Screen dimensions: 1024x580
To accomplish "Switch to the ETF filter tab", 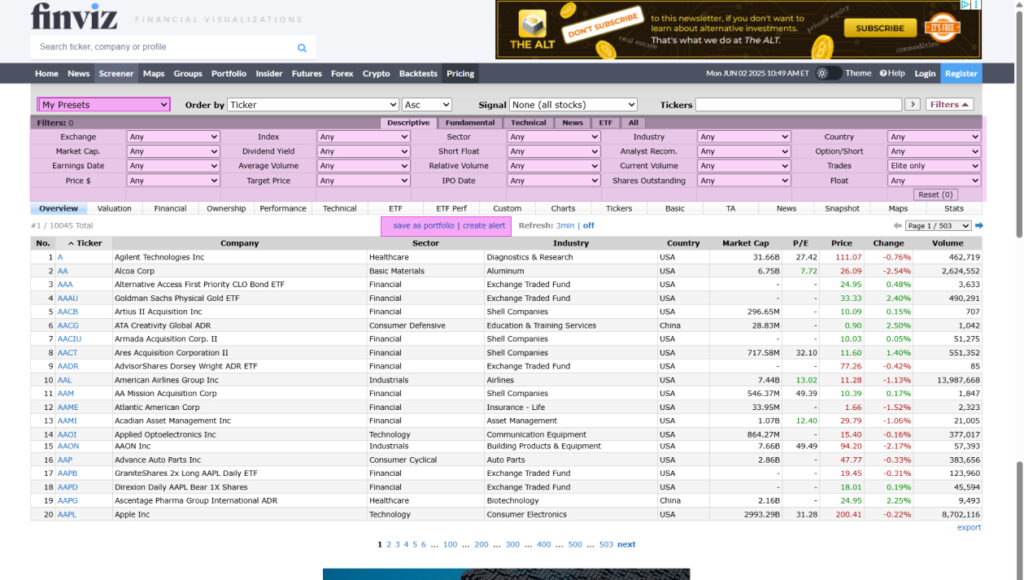I will [605, 123].
